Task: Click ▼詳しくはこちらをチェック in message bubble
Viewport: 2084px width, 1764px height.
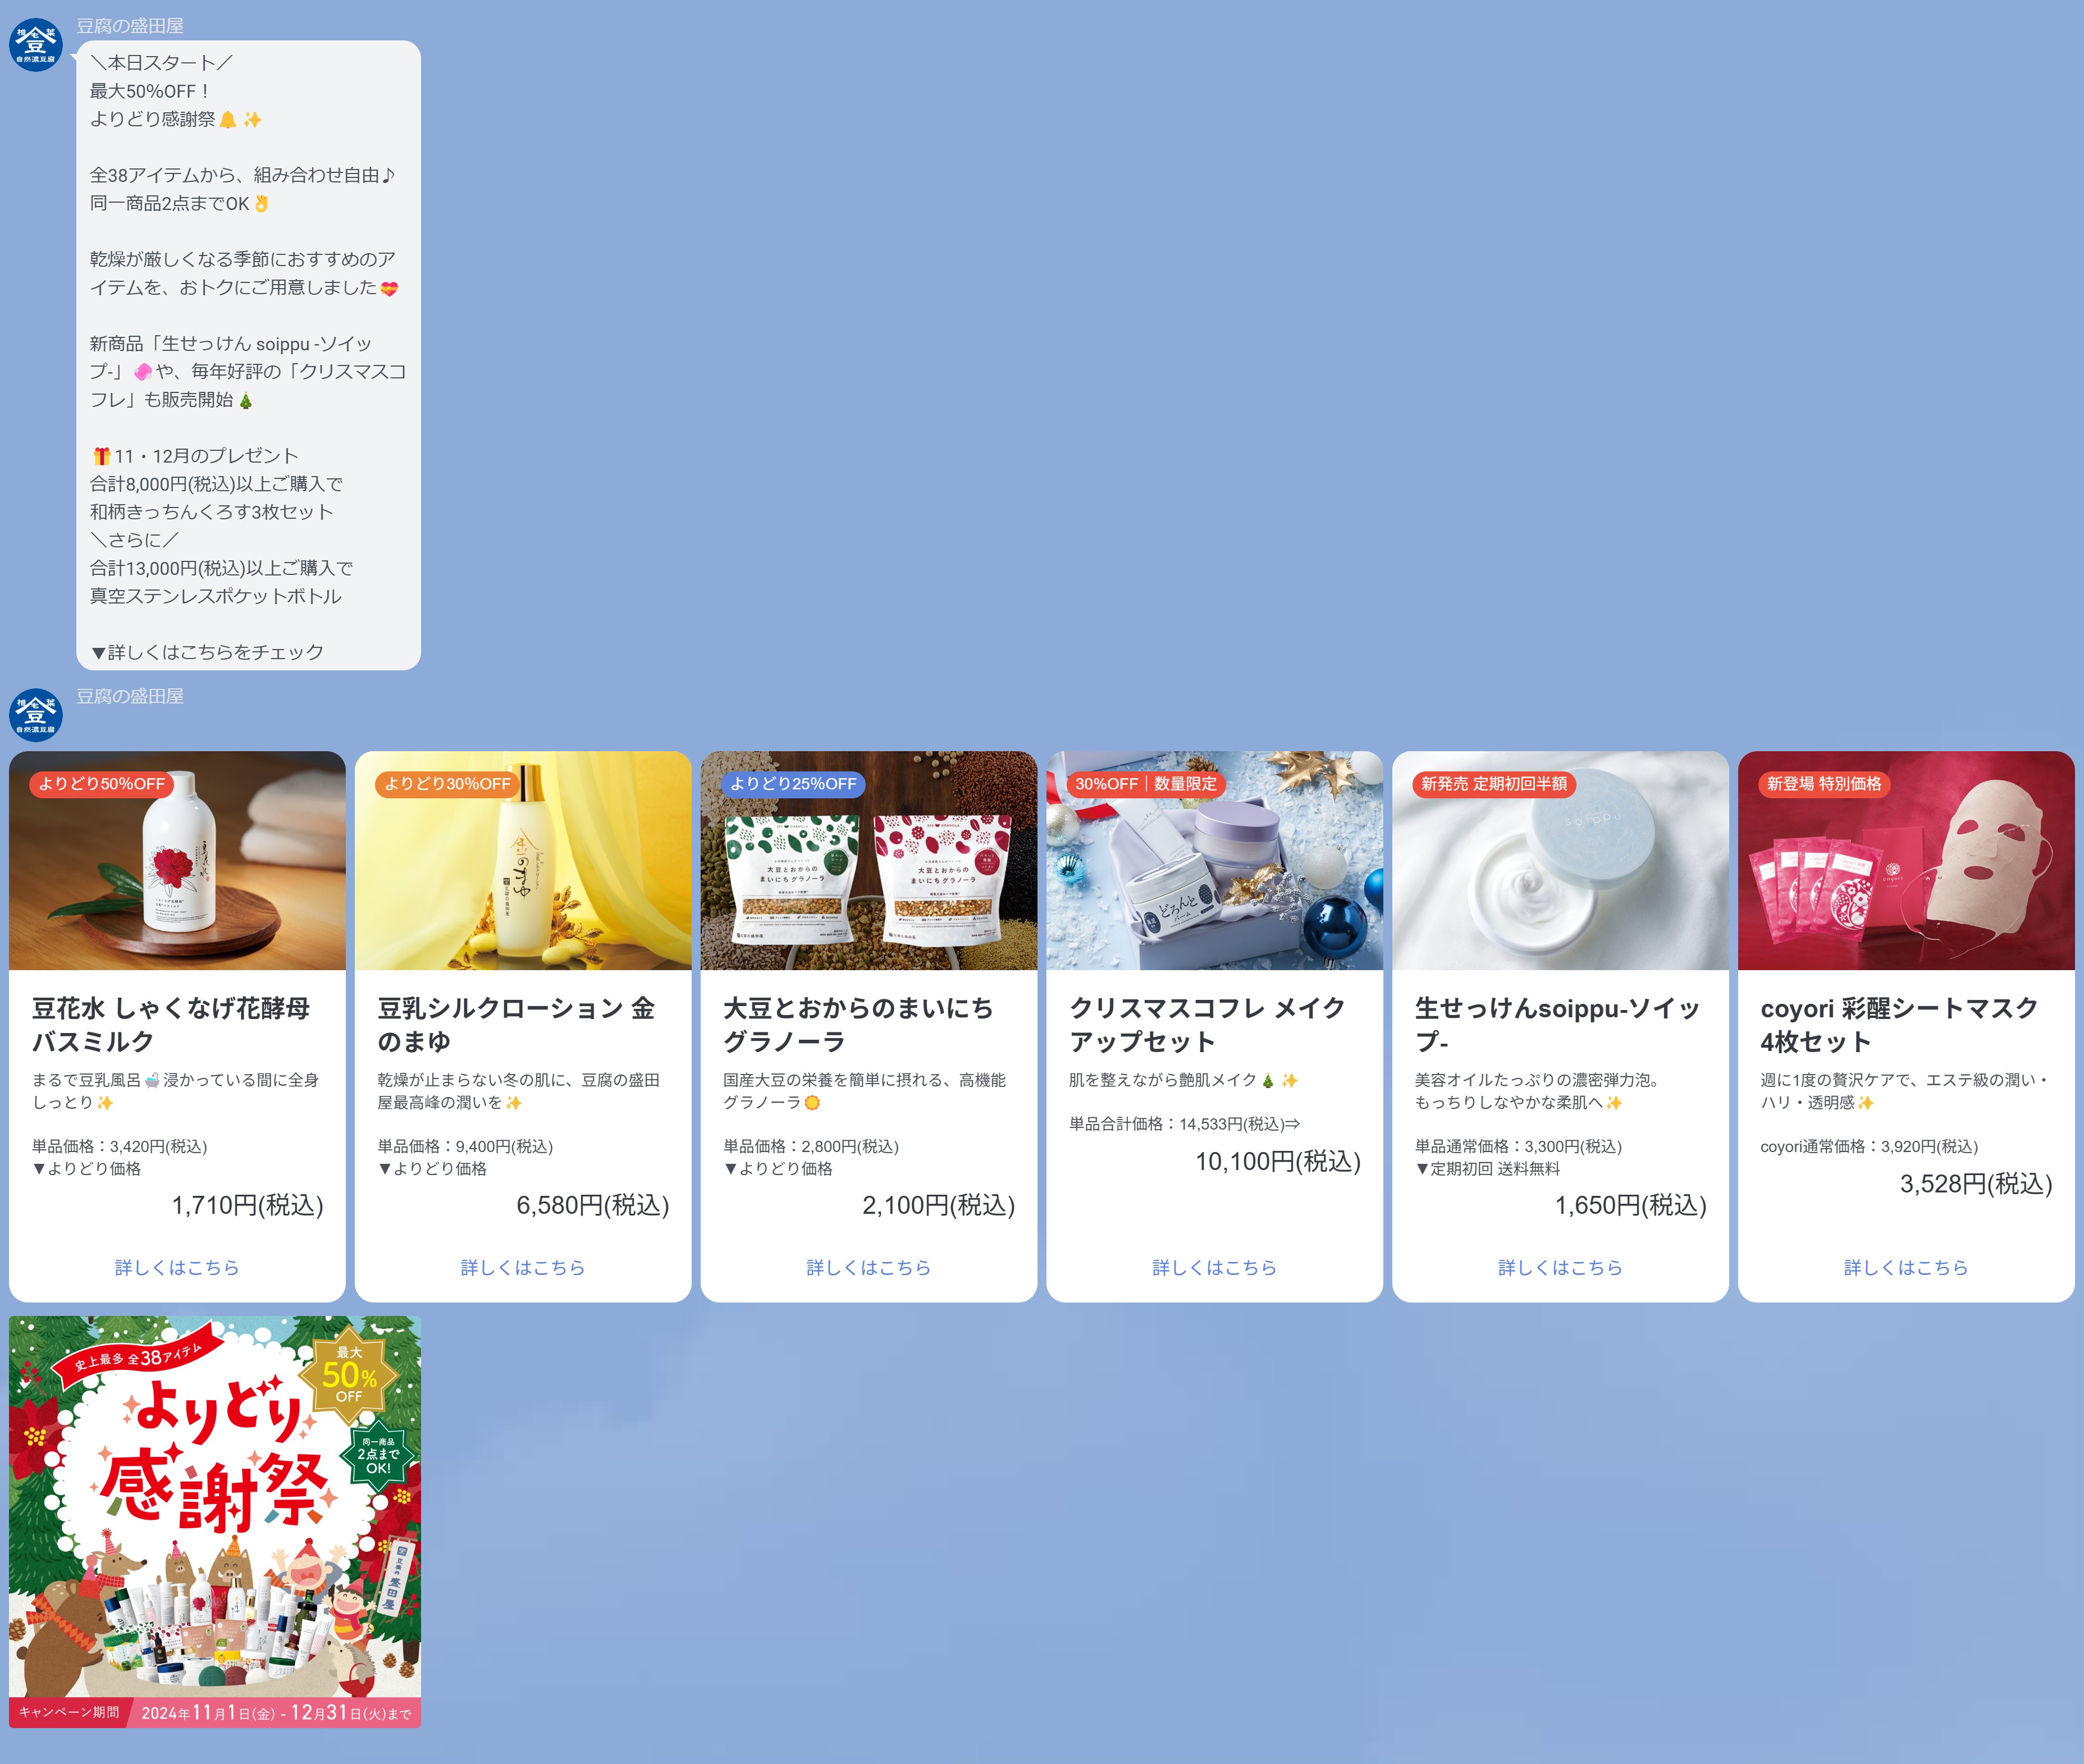Action: pyautogui.click(x=207, y=652)
